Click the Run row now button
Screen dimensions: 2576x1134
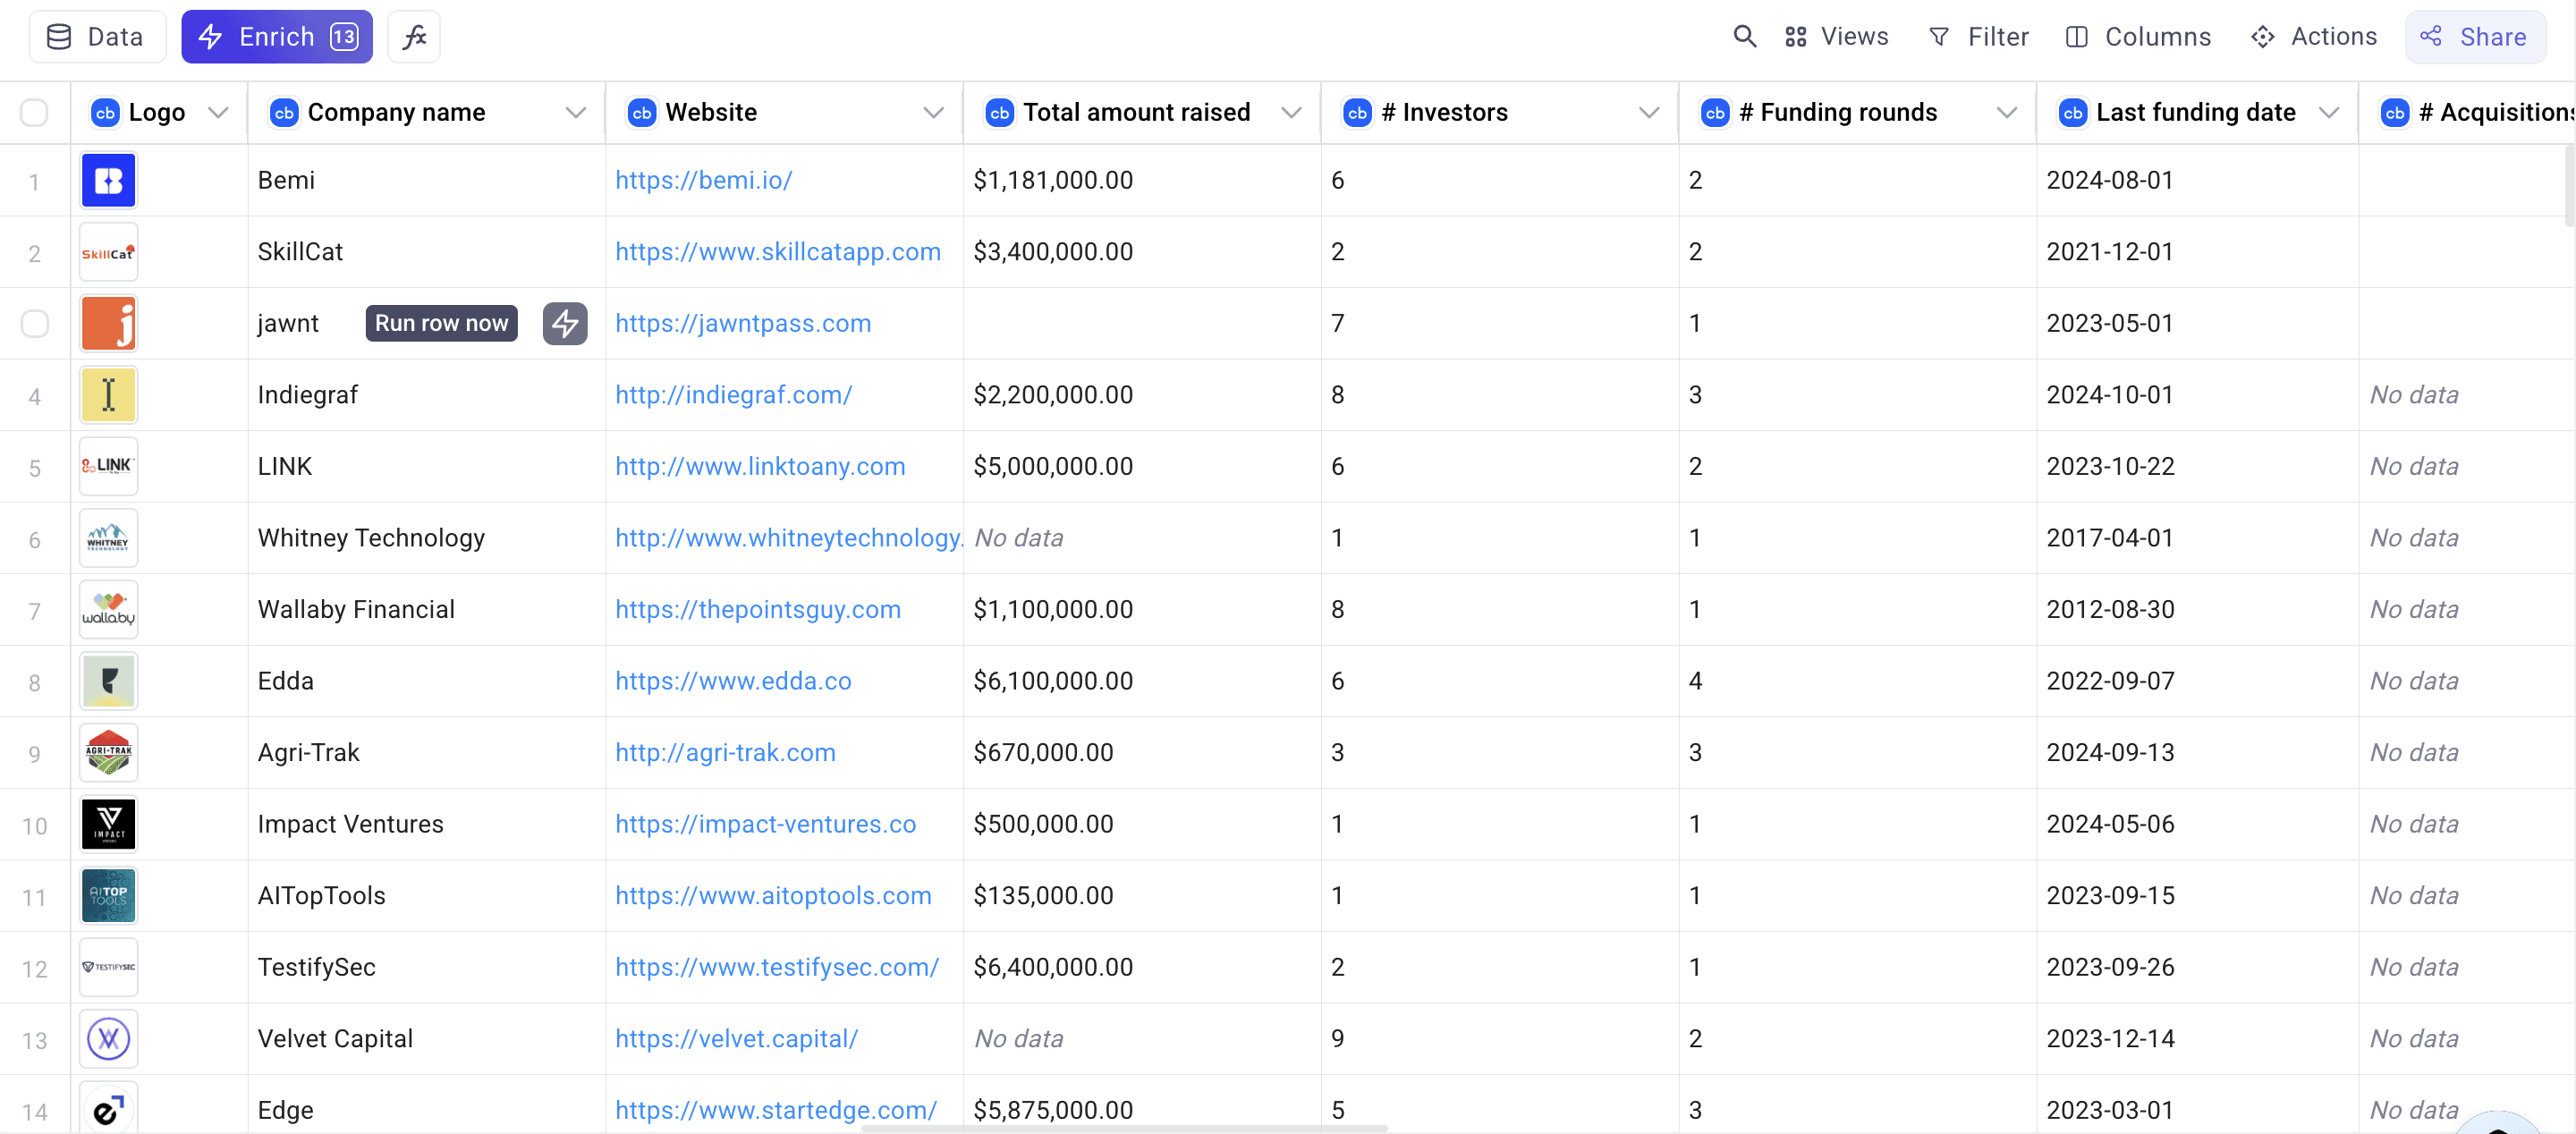click(441, 323)
